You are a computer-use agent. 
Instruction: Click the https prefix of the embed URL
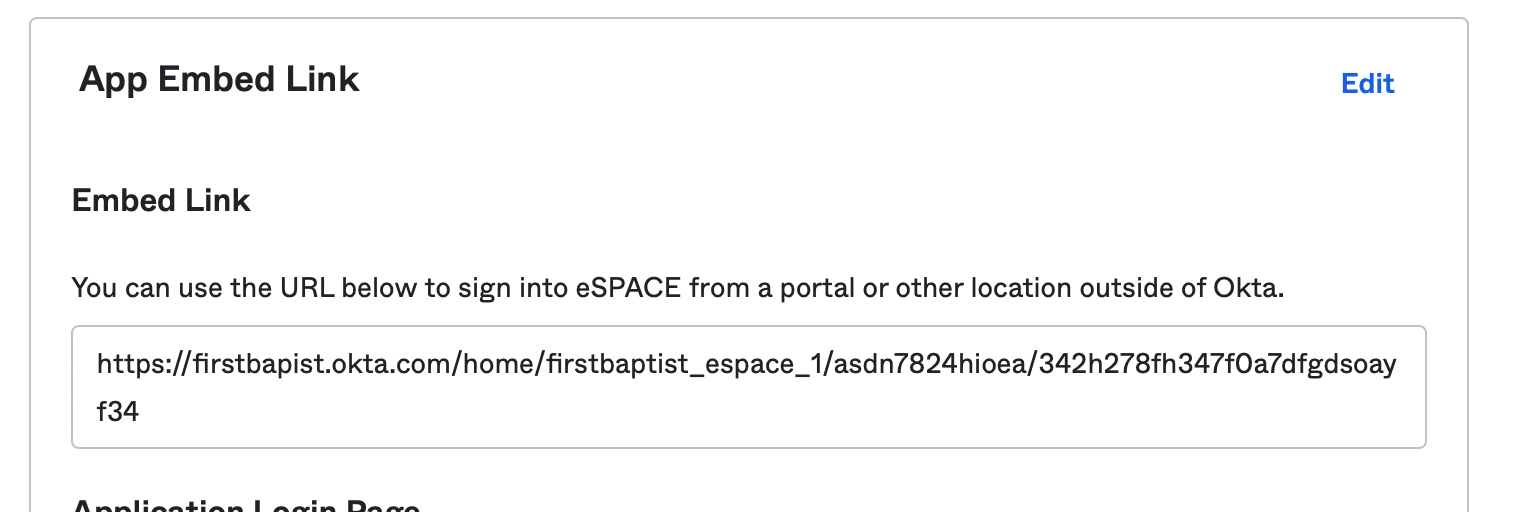click(130, 363)
